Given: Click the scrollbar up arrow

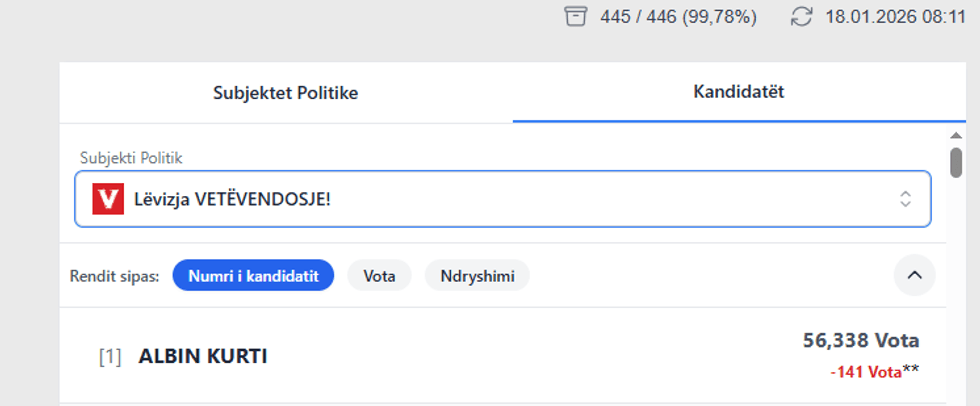Looking at the screenshot, I should [956, 135].
